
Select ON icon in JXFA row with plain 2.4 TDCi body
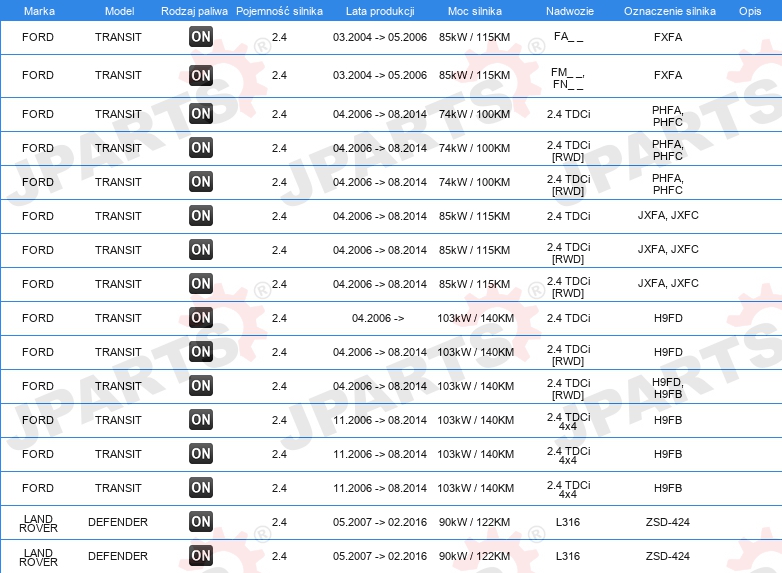[x=201, y=215]
